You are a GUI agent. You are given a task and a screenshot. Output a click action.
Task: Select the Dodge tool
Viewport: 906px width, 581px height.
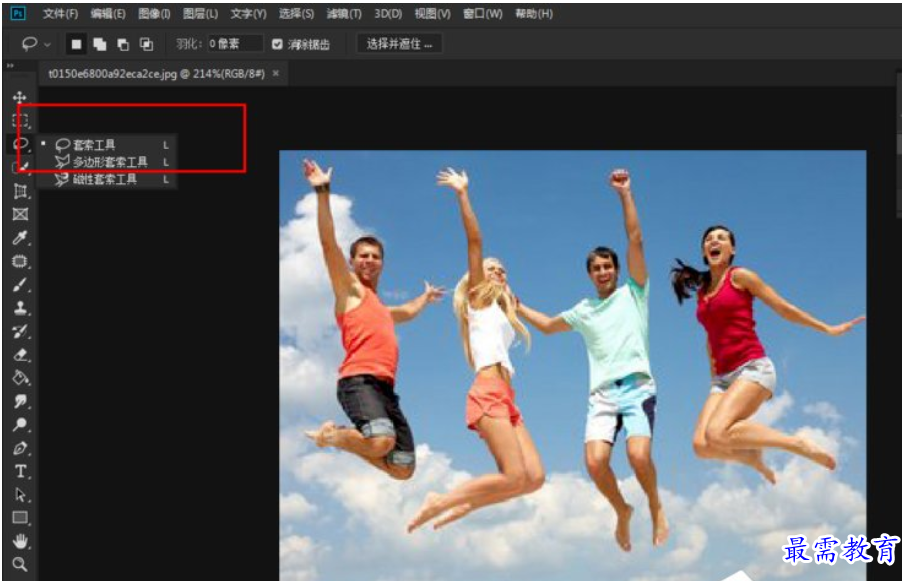pos(20,424)
